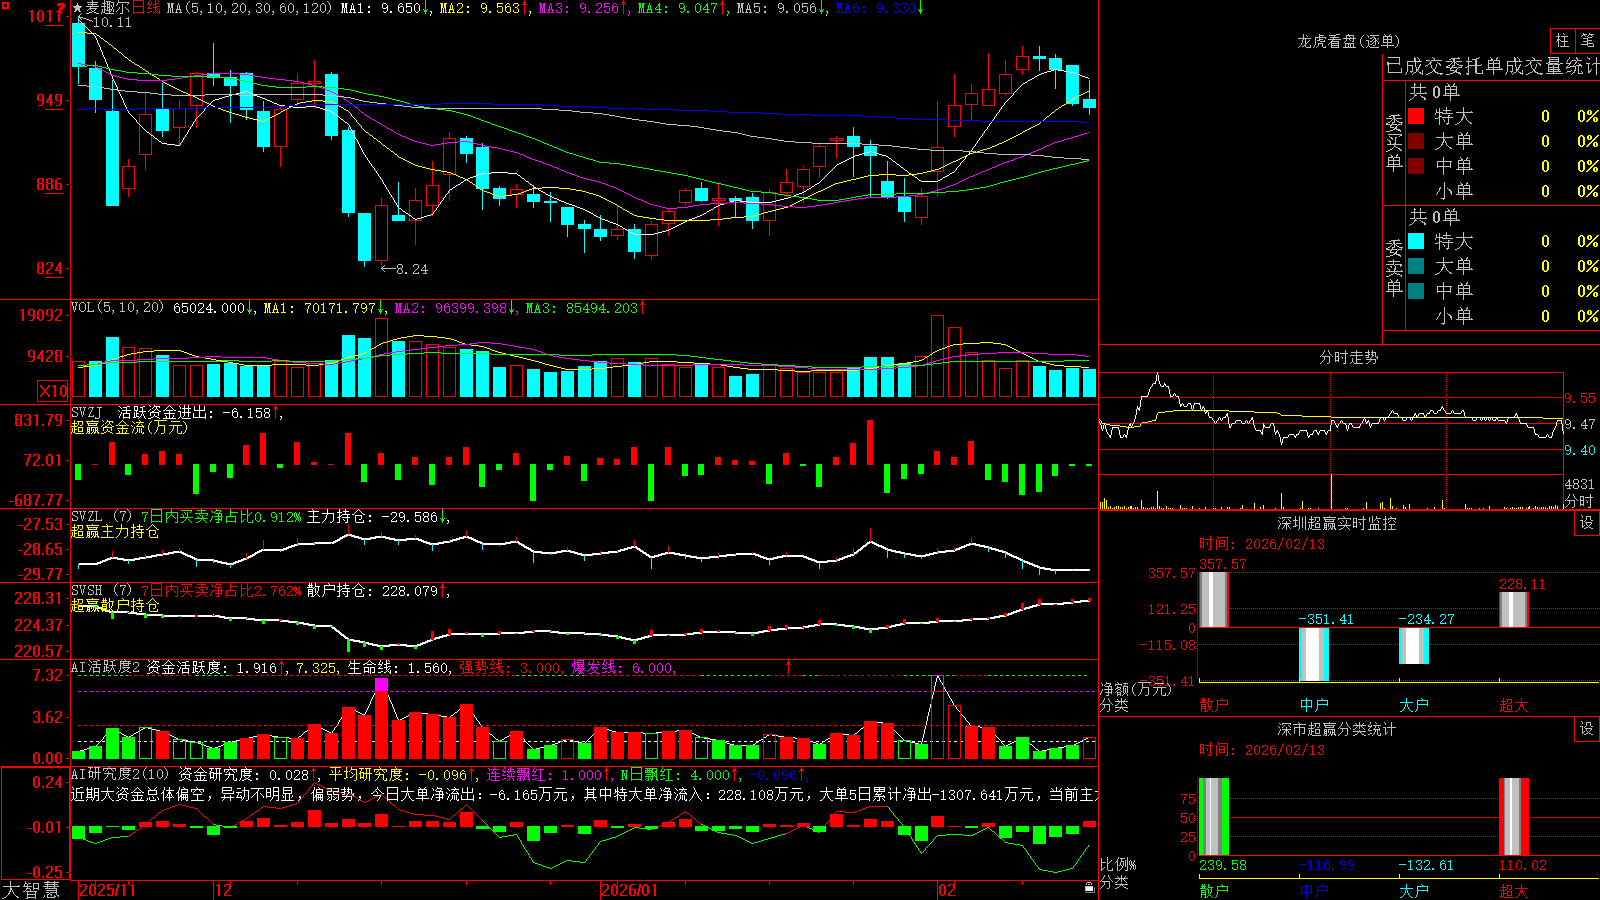Click the ×10 volume scale marker
This screenshot has height=900, width=1600.
pyautogui.click(x=53, y=391)
